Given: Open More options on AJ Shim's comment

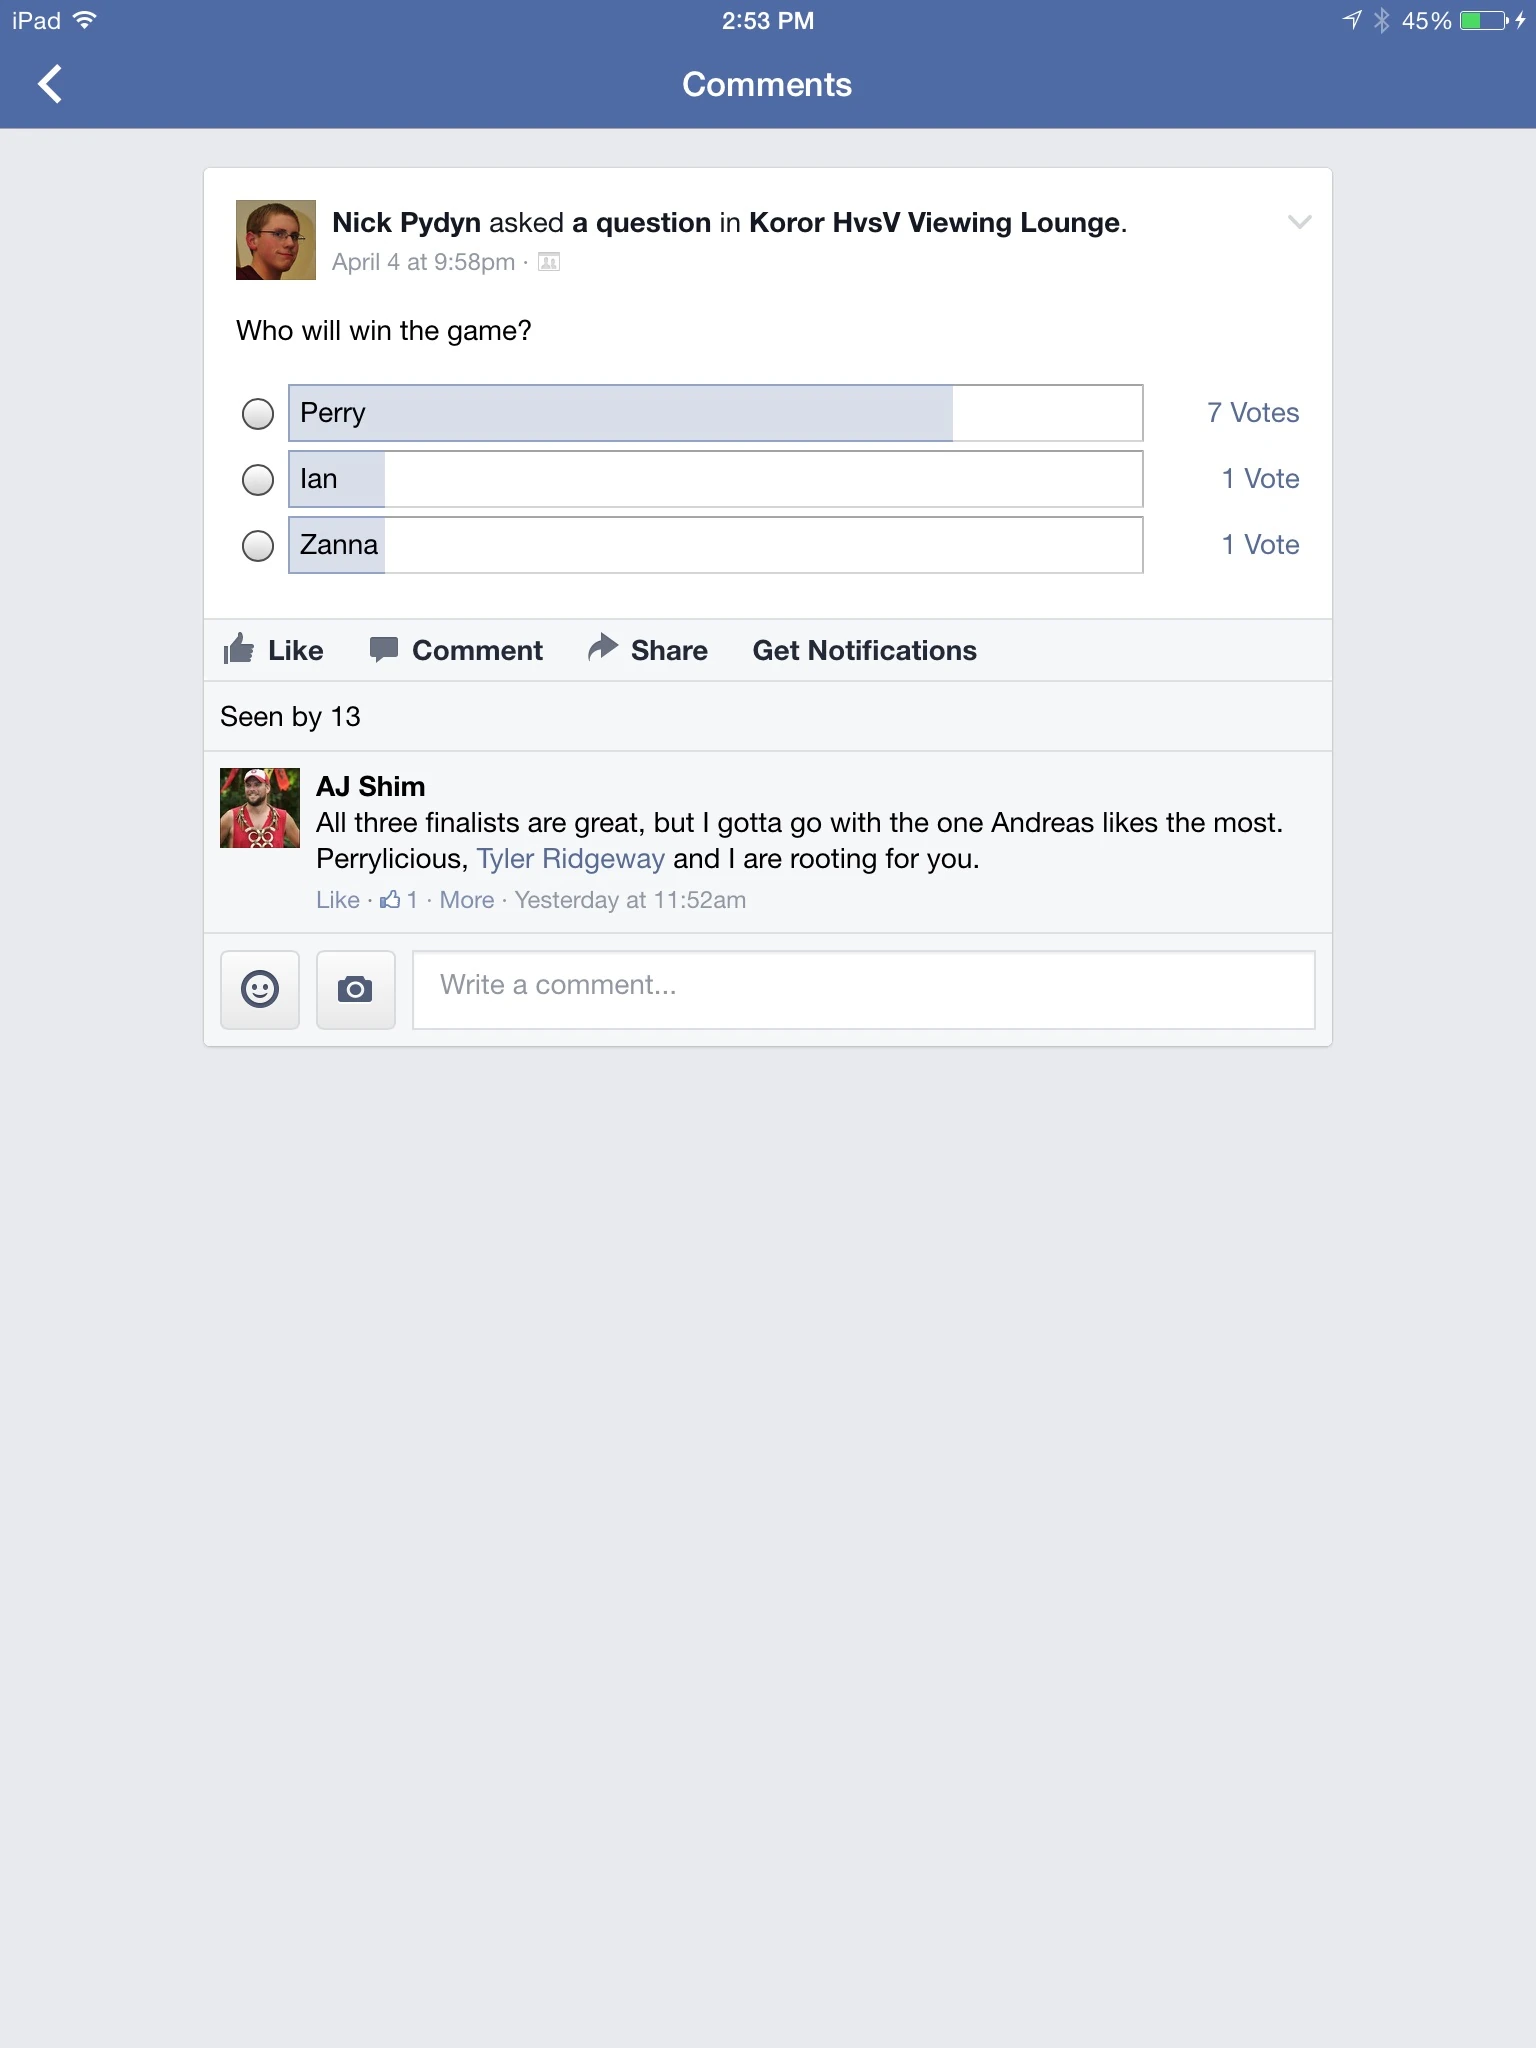Looking at the screenshot, I should pyautogui.click(x=467, y=900).
